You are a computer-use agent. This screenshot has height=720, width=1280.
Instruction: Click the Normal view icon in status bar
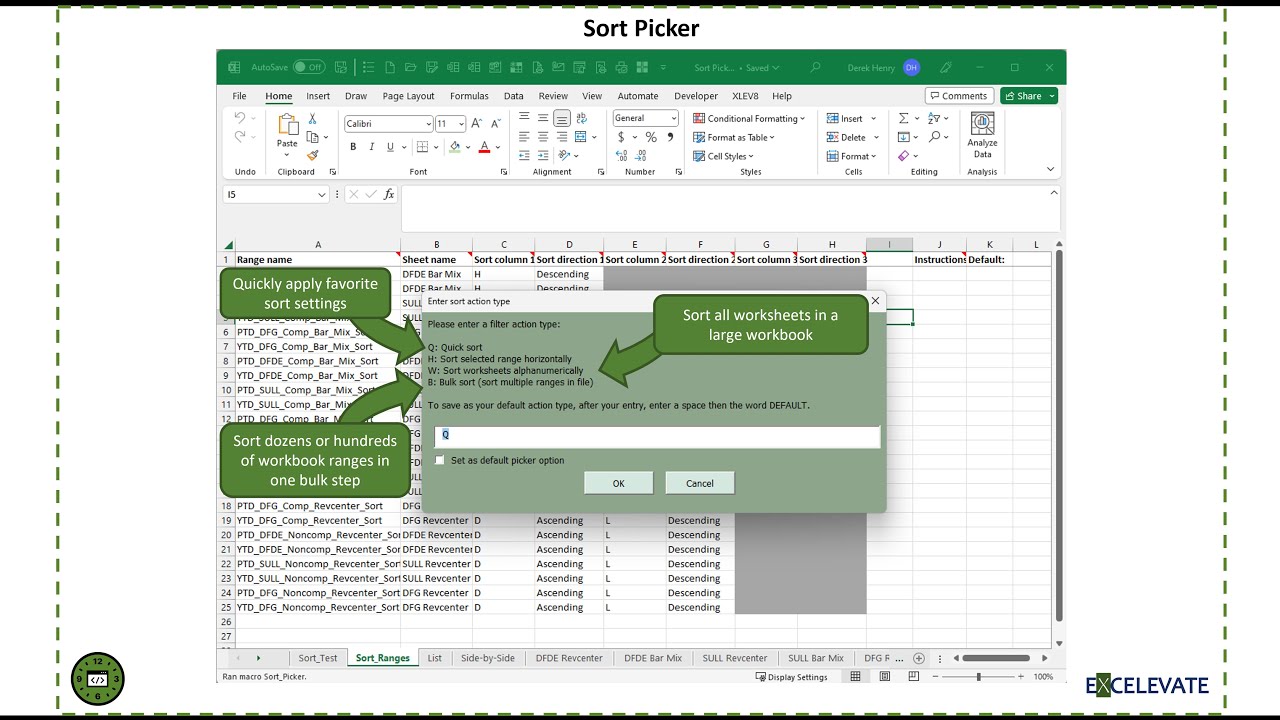point(856,677)
